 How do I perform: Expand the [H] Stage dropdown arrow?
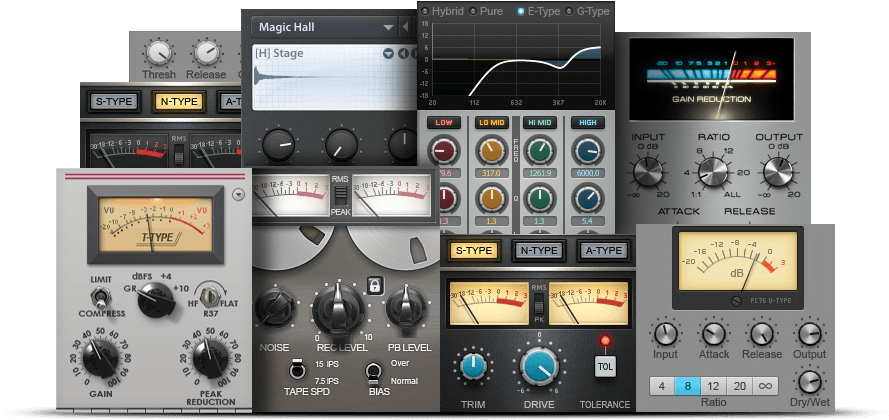388,53
